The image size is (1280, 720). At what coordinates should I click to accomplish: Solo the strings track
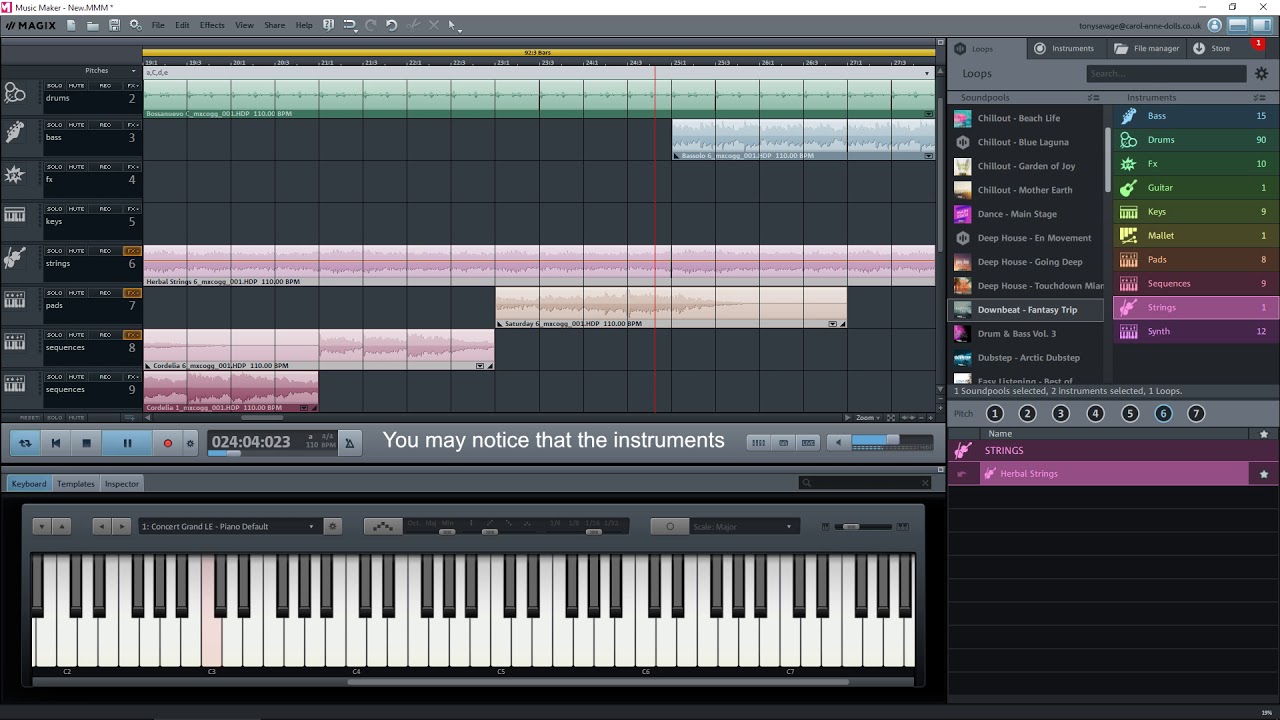pos(54,251)
